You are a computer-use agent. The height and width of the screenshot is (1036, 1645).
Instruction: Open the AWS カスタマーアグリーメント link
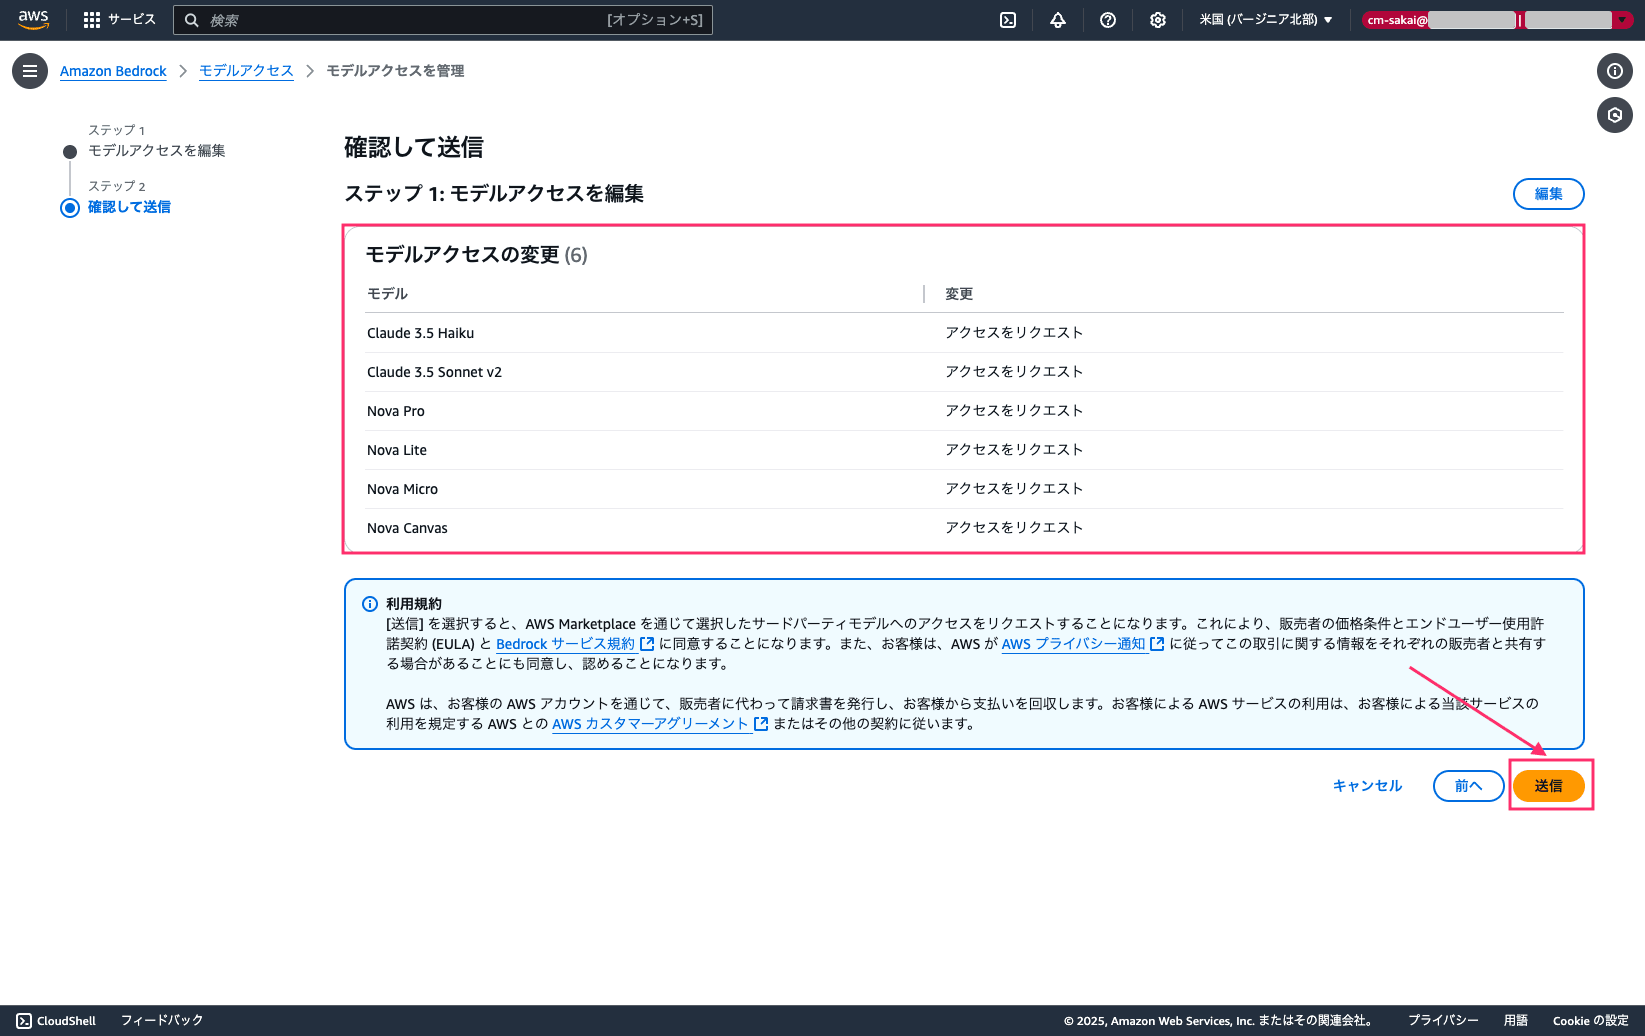tap(650, 724)
